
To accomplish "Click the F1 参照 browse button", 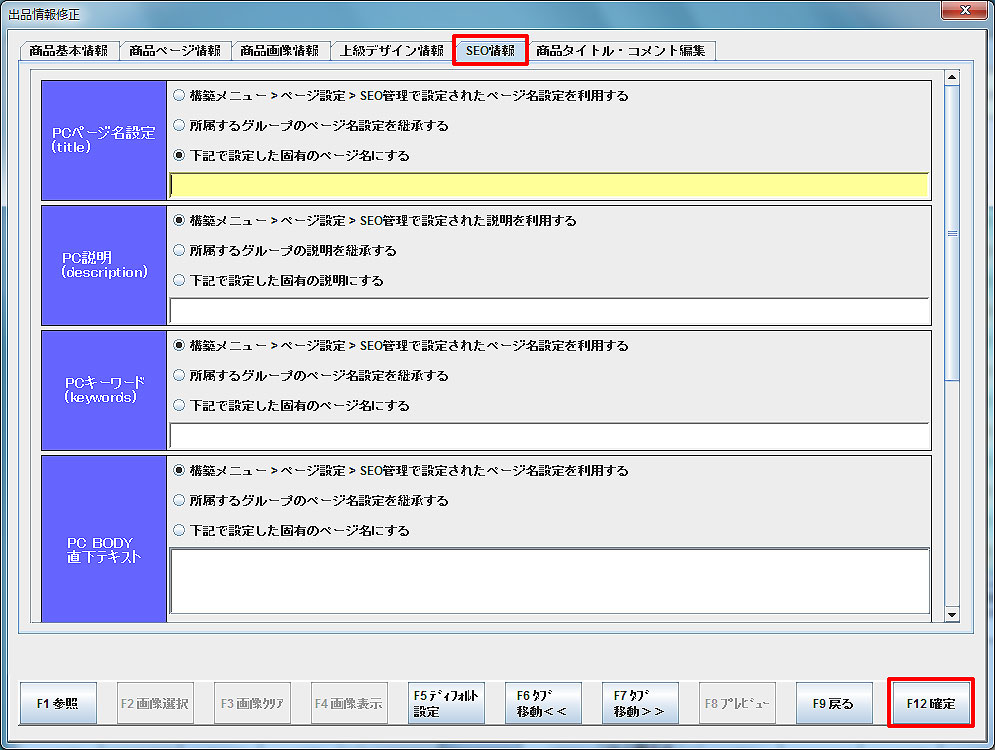I will coord(59,703).
